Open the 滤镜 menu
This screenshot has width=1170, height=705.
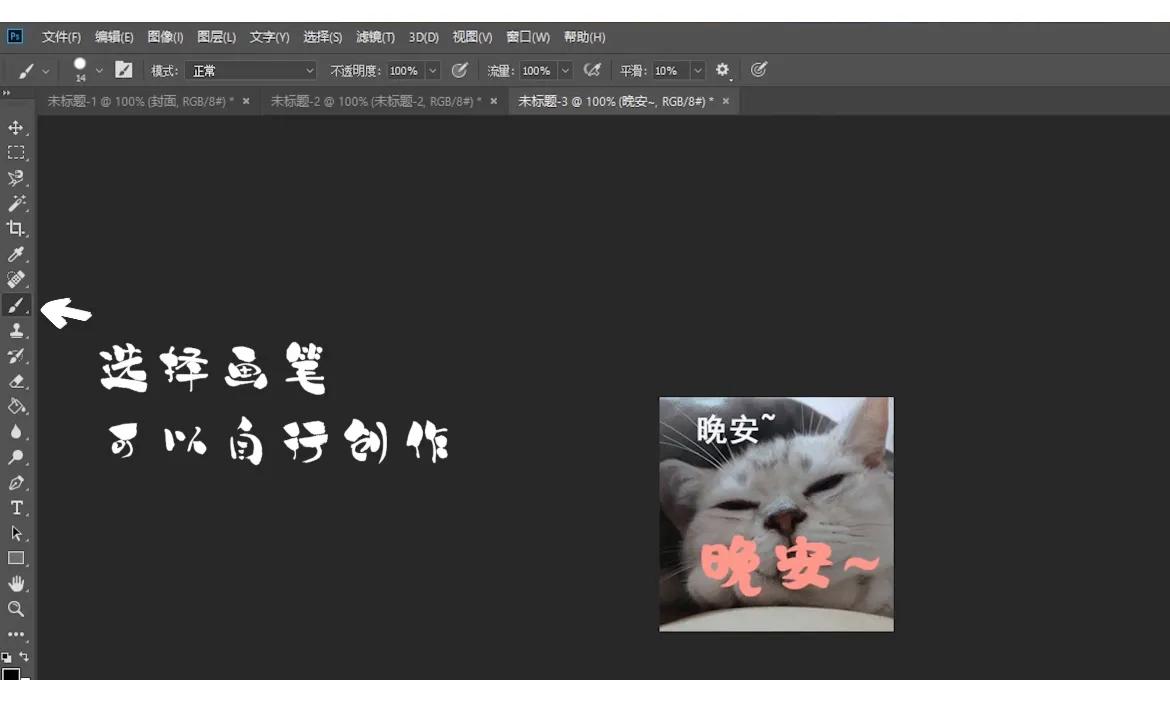tap(375, 37)
